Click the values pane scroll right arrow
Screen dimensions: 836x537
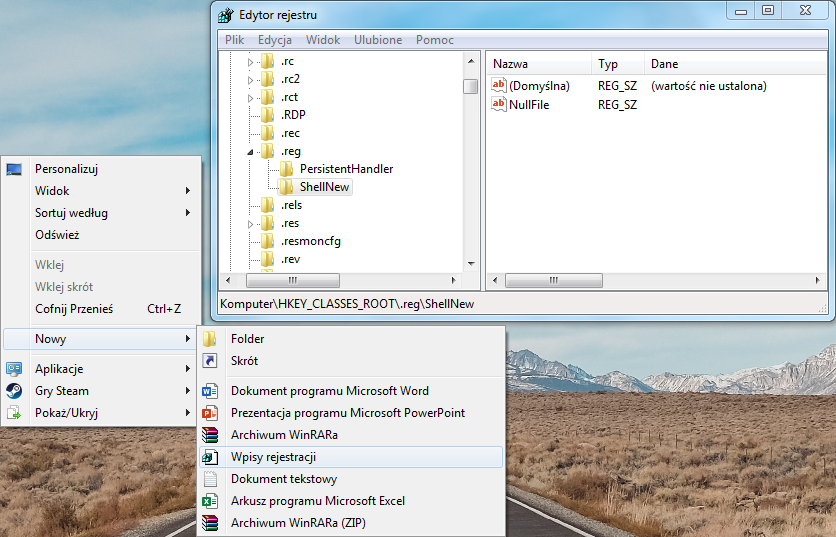817,280
